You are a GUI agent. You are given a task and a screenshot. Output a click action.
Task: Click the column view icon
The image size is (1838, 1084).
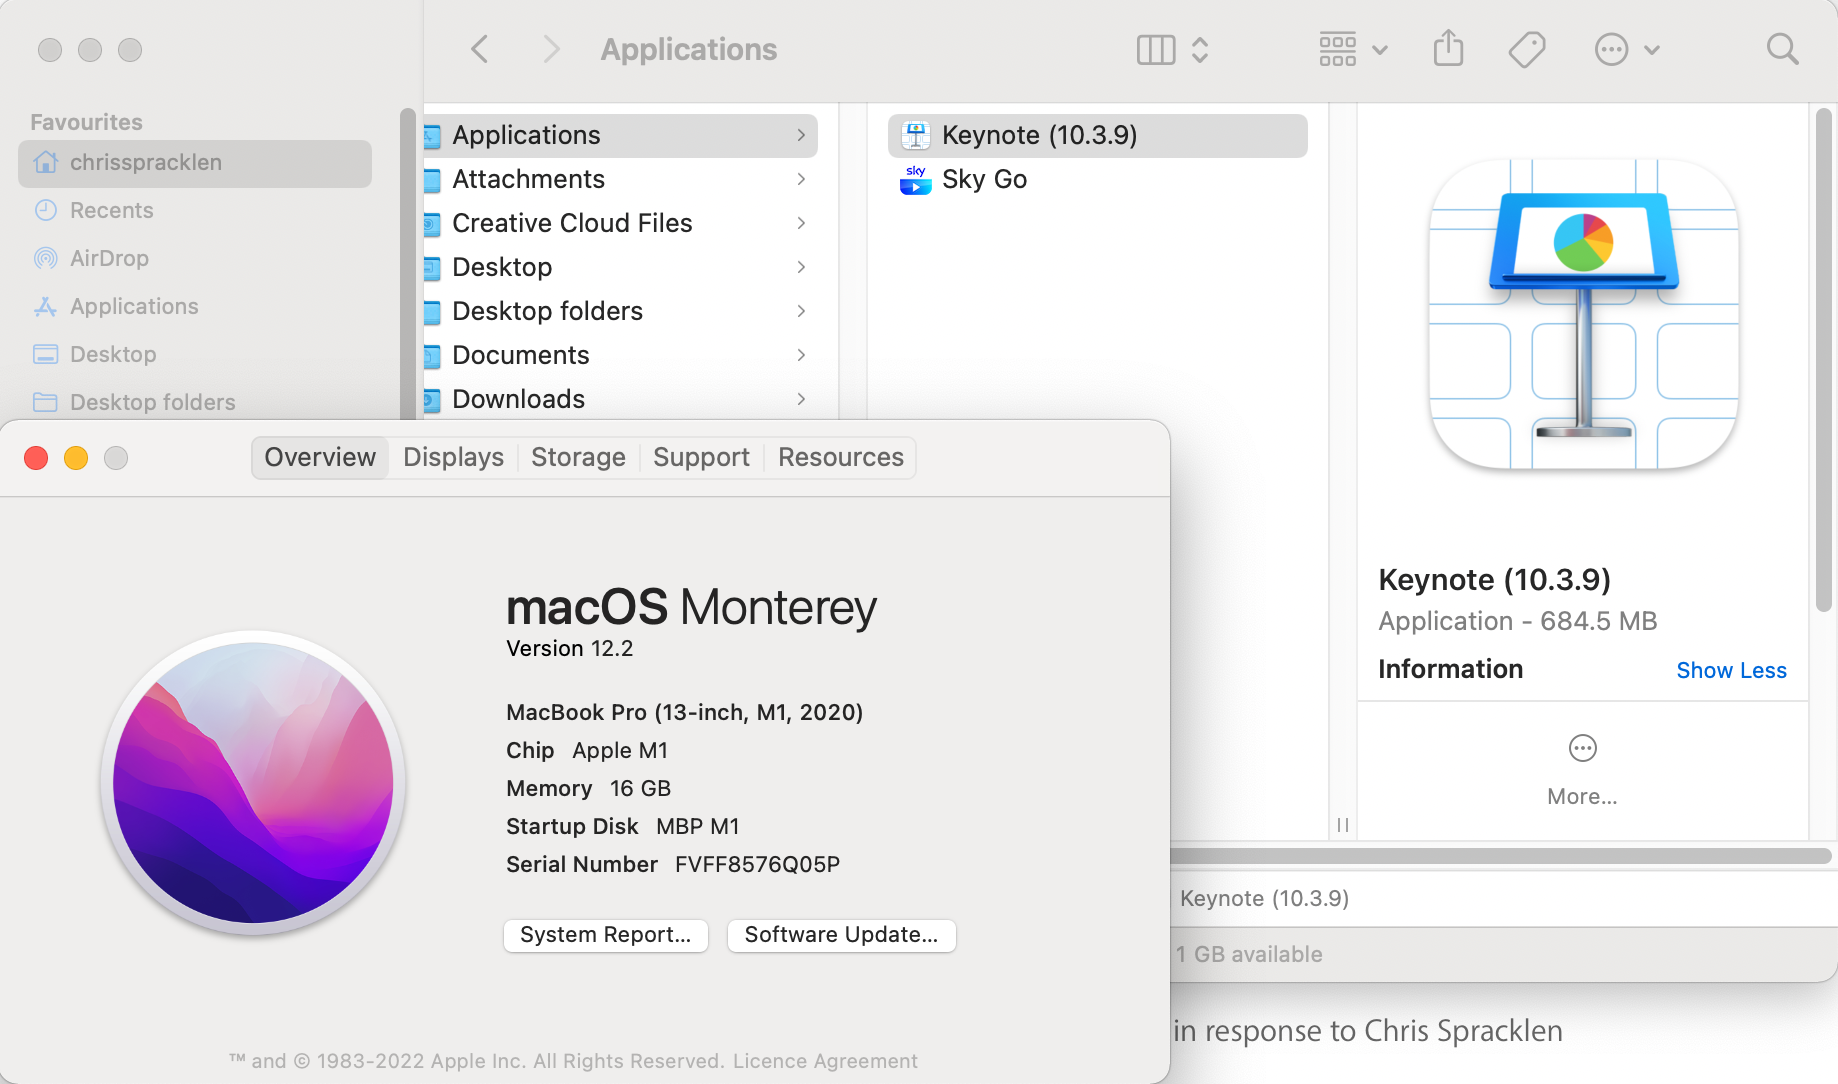coord(1156,49)
